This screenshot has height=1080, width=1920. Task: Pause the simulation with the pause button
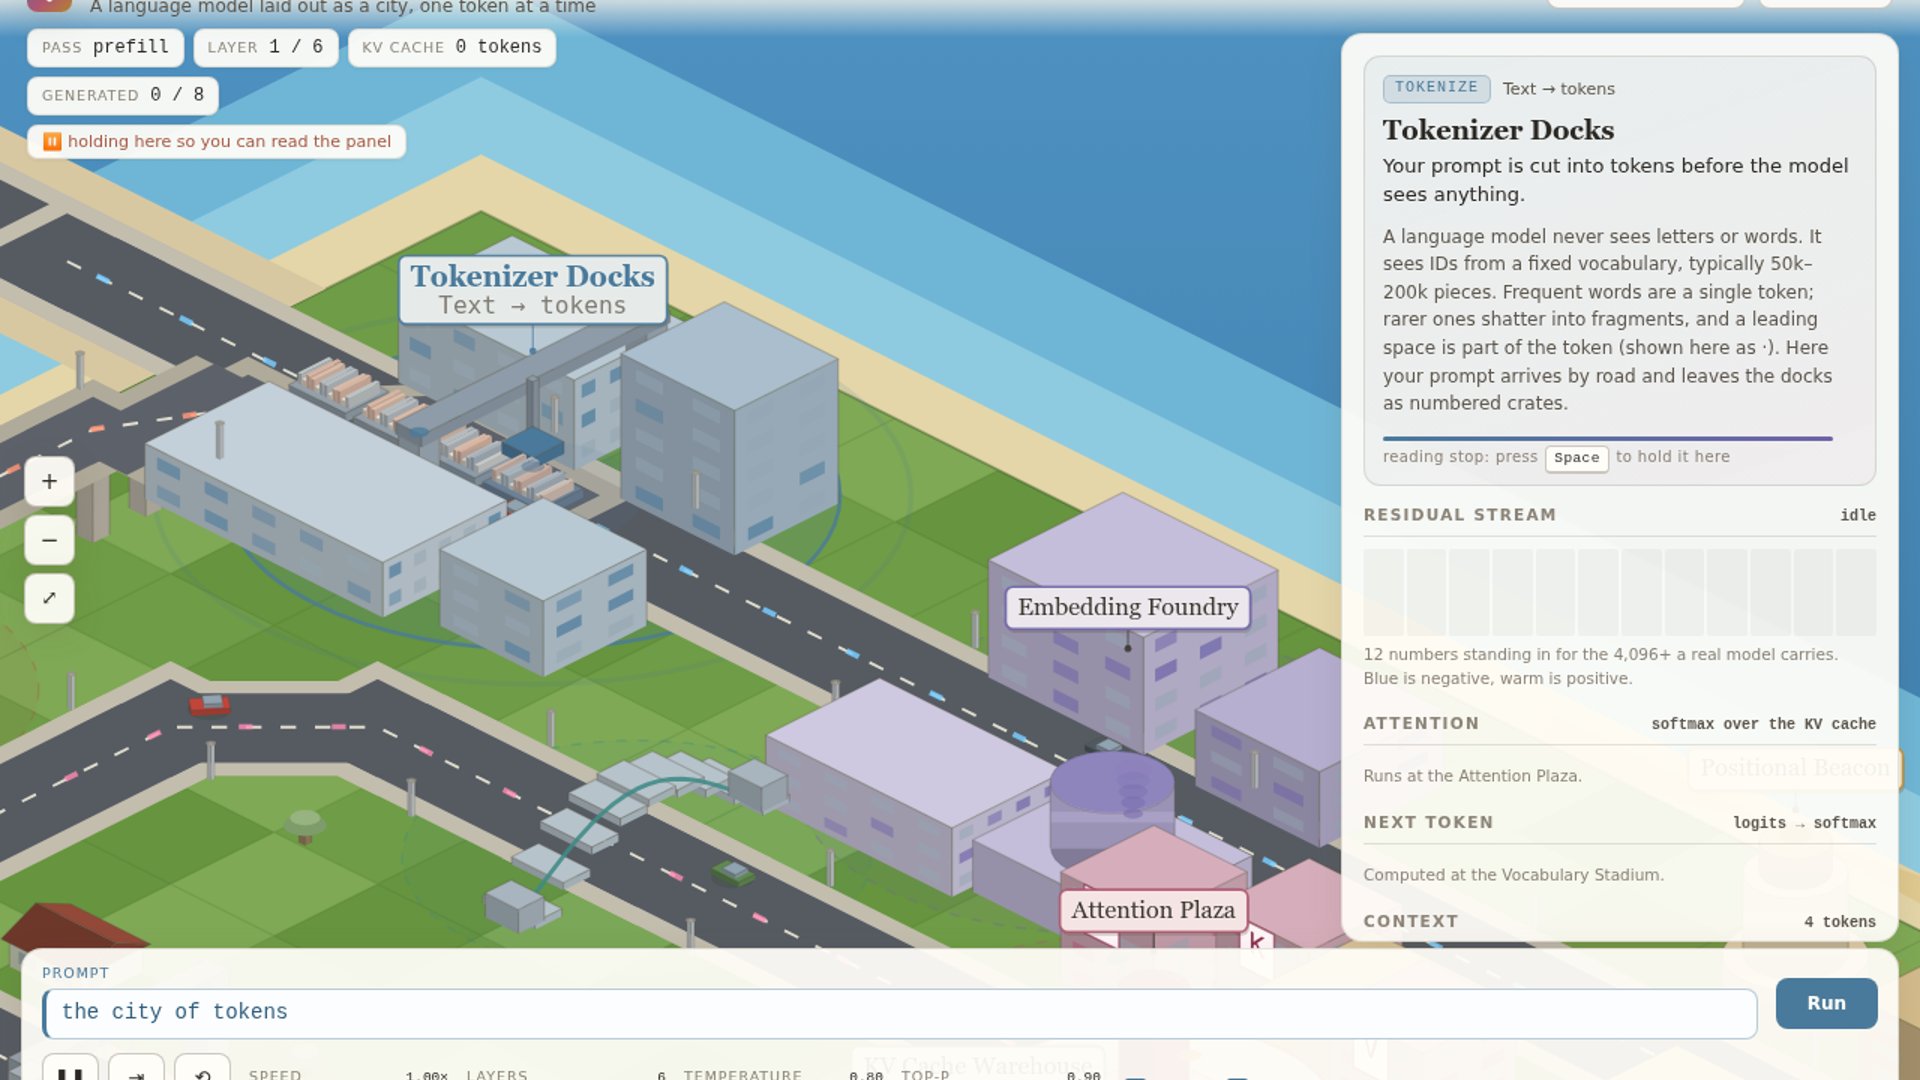click(70, 1070)
